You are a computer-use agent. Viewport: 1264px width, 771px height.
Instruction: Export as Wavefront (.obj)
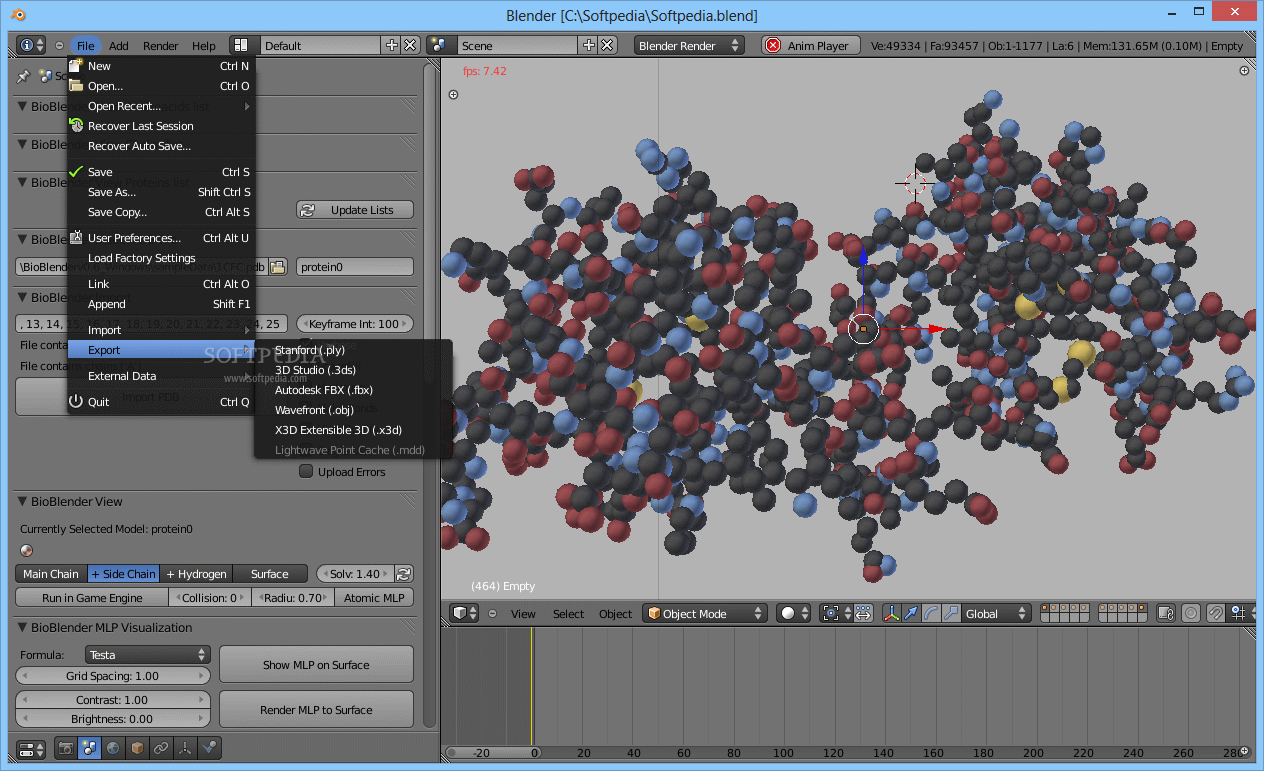pyautogui.click(x=353, y=410)
